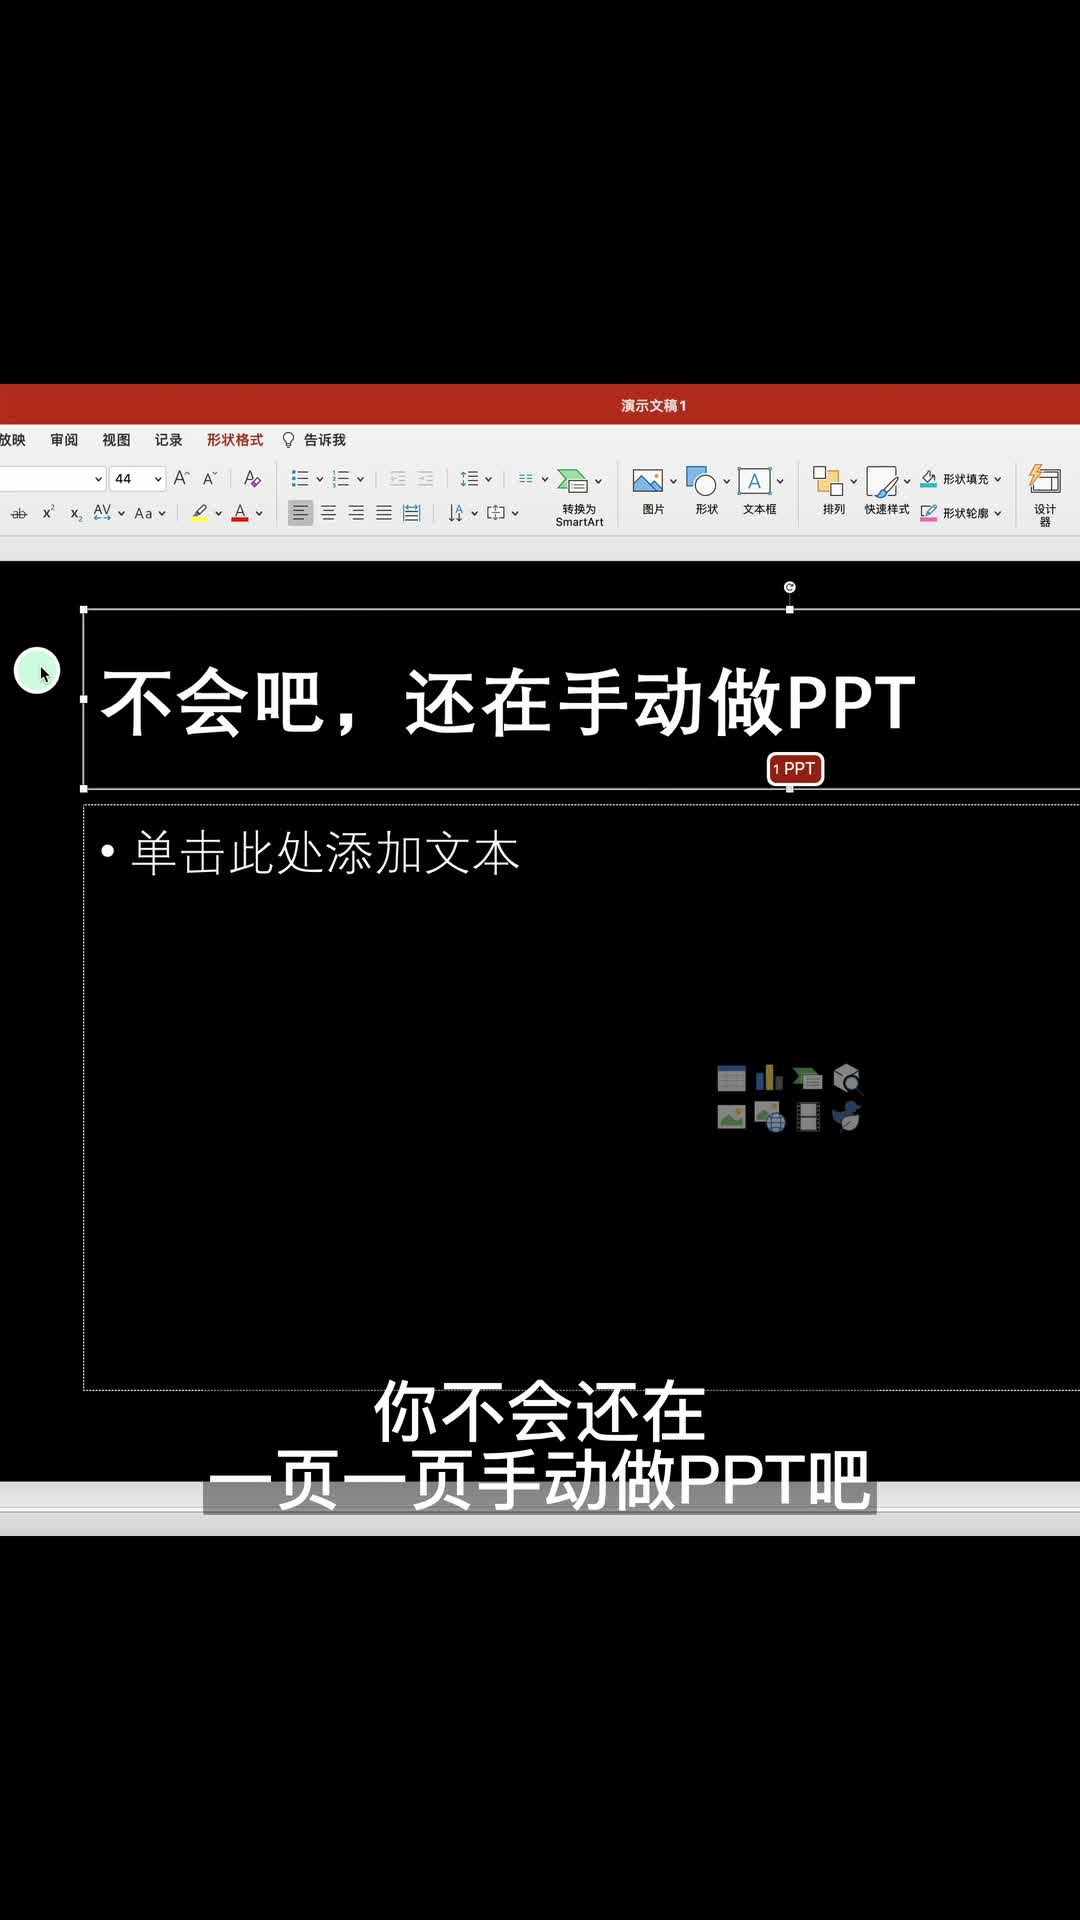Insert a chart from the placeholder icons

(x=769, y=1078)
